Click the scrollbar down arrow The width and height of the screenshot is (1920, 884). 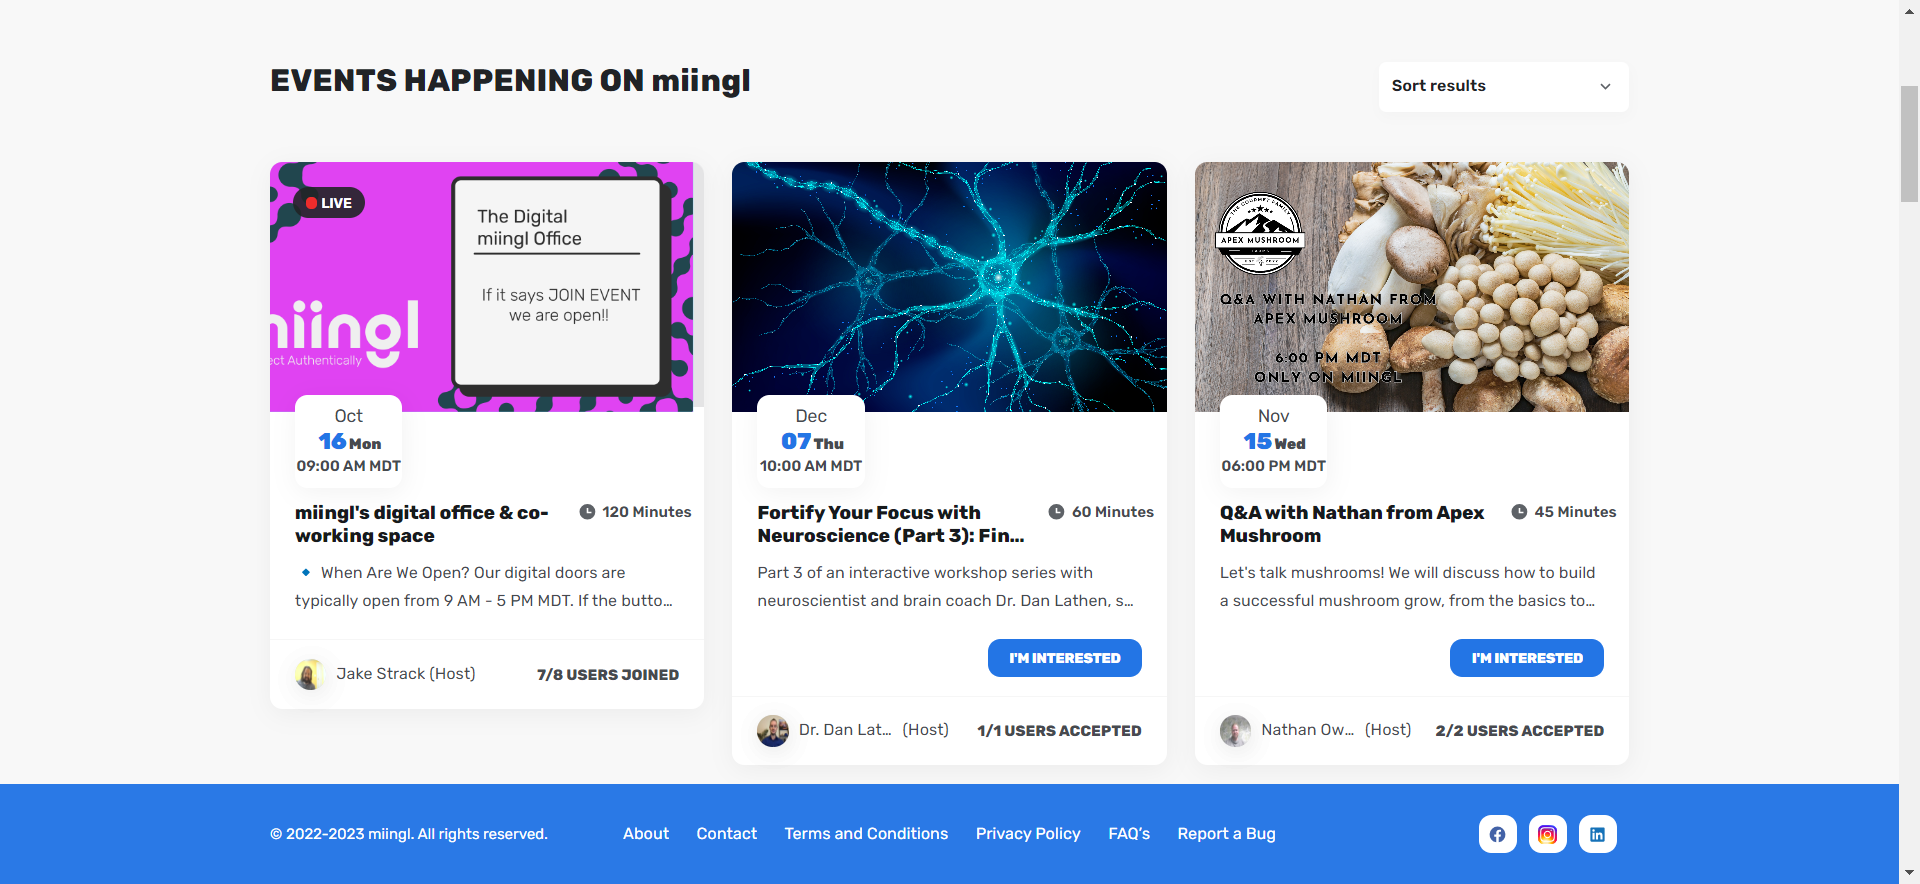point(1909,874)
